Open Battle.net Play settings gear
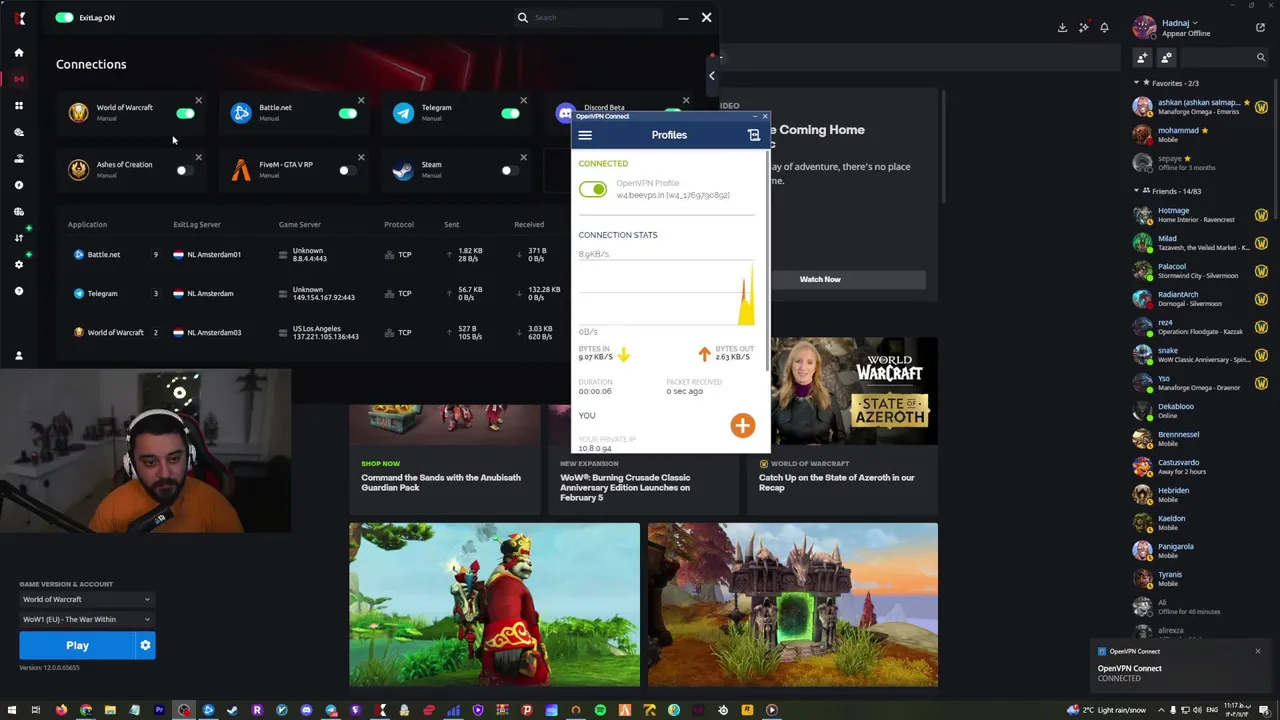This screenshot has width=1280, height=720. tap(145, 645)
